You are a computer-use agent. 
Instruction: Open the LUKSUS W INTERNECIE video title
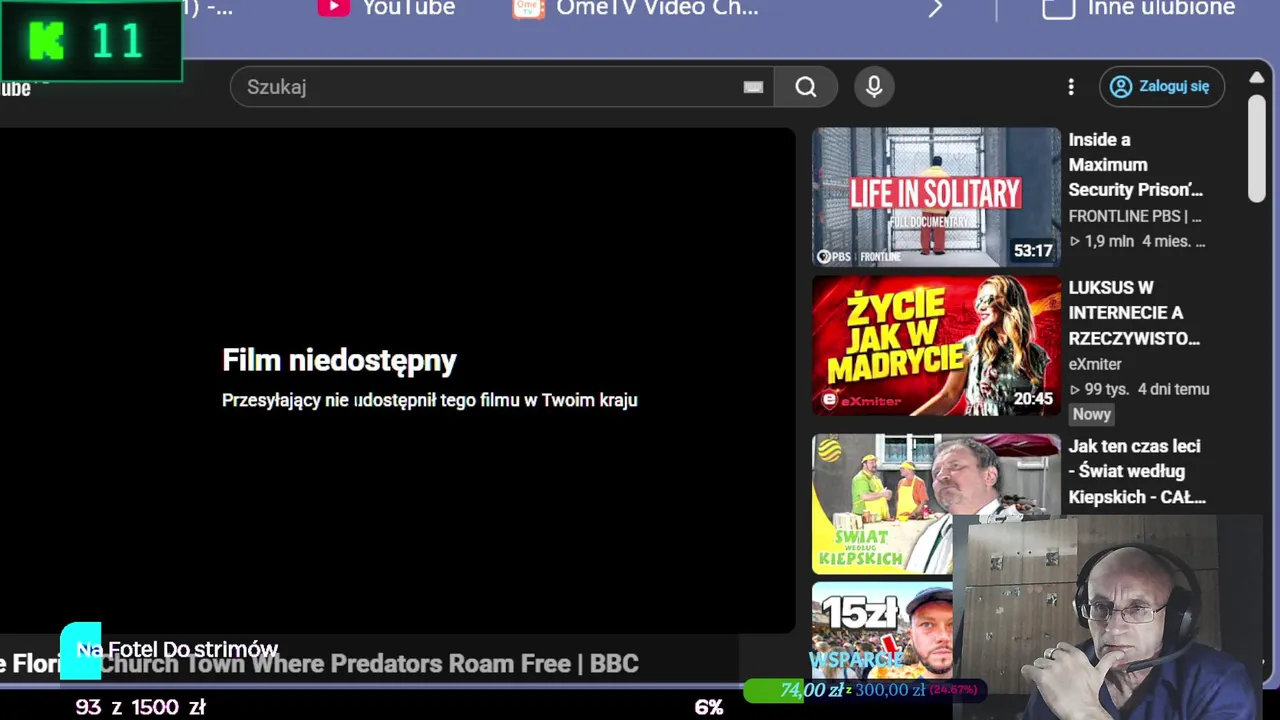coord(1134,313)
